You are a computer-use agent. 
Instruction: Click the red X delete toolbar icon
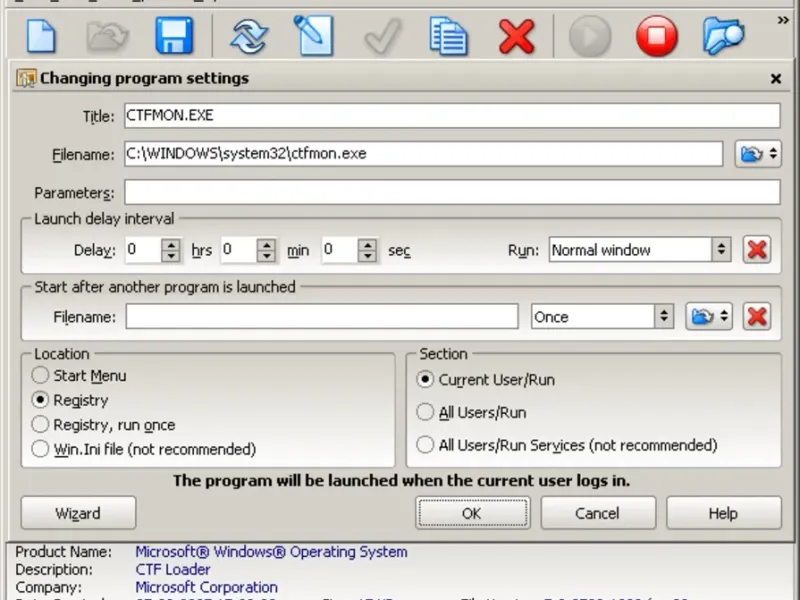click(516, 36)
